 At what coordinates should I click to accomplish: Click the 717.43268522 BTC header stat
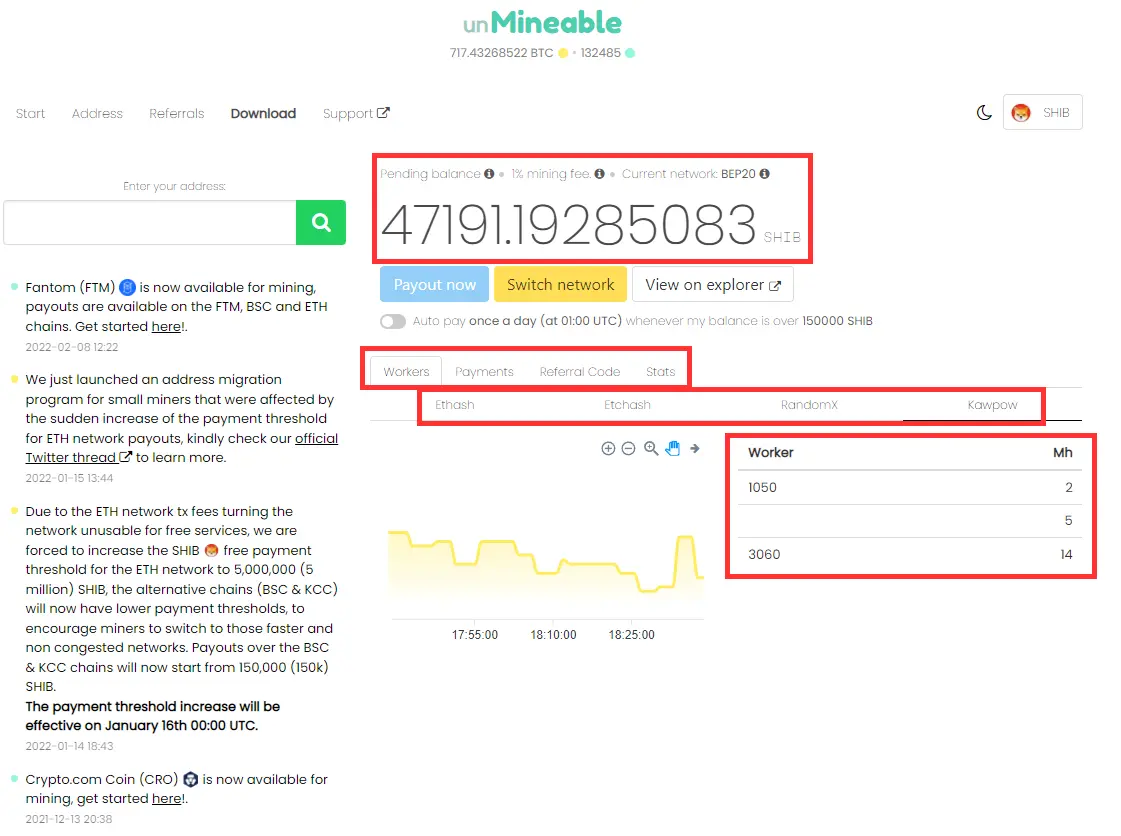point(501,53)
